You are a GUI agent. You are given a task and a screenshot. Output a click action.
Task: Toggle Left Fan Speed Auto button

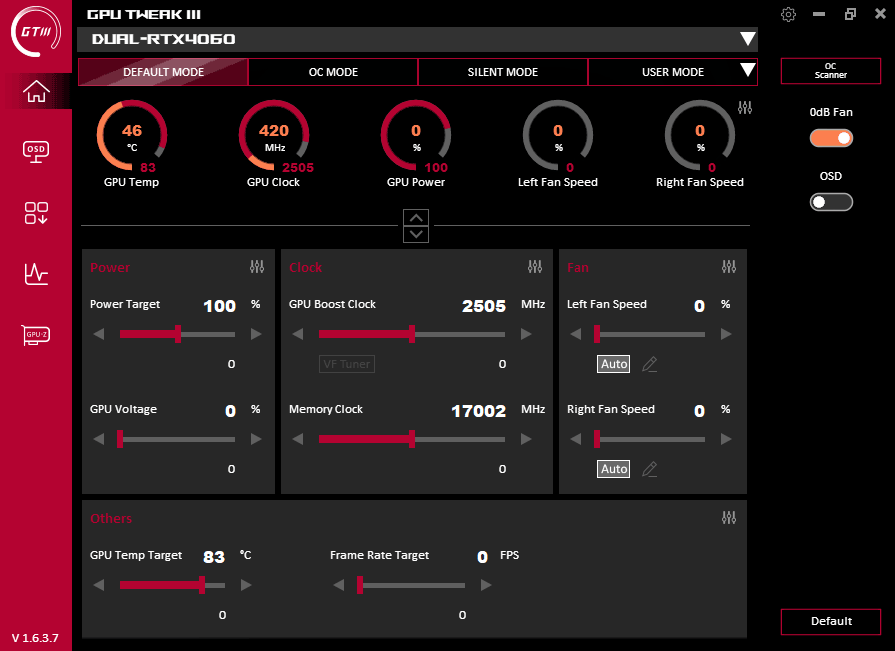coord(614,364)
